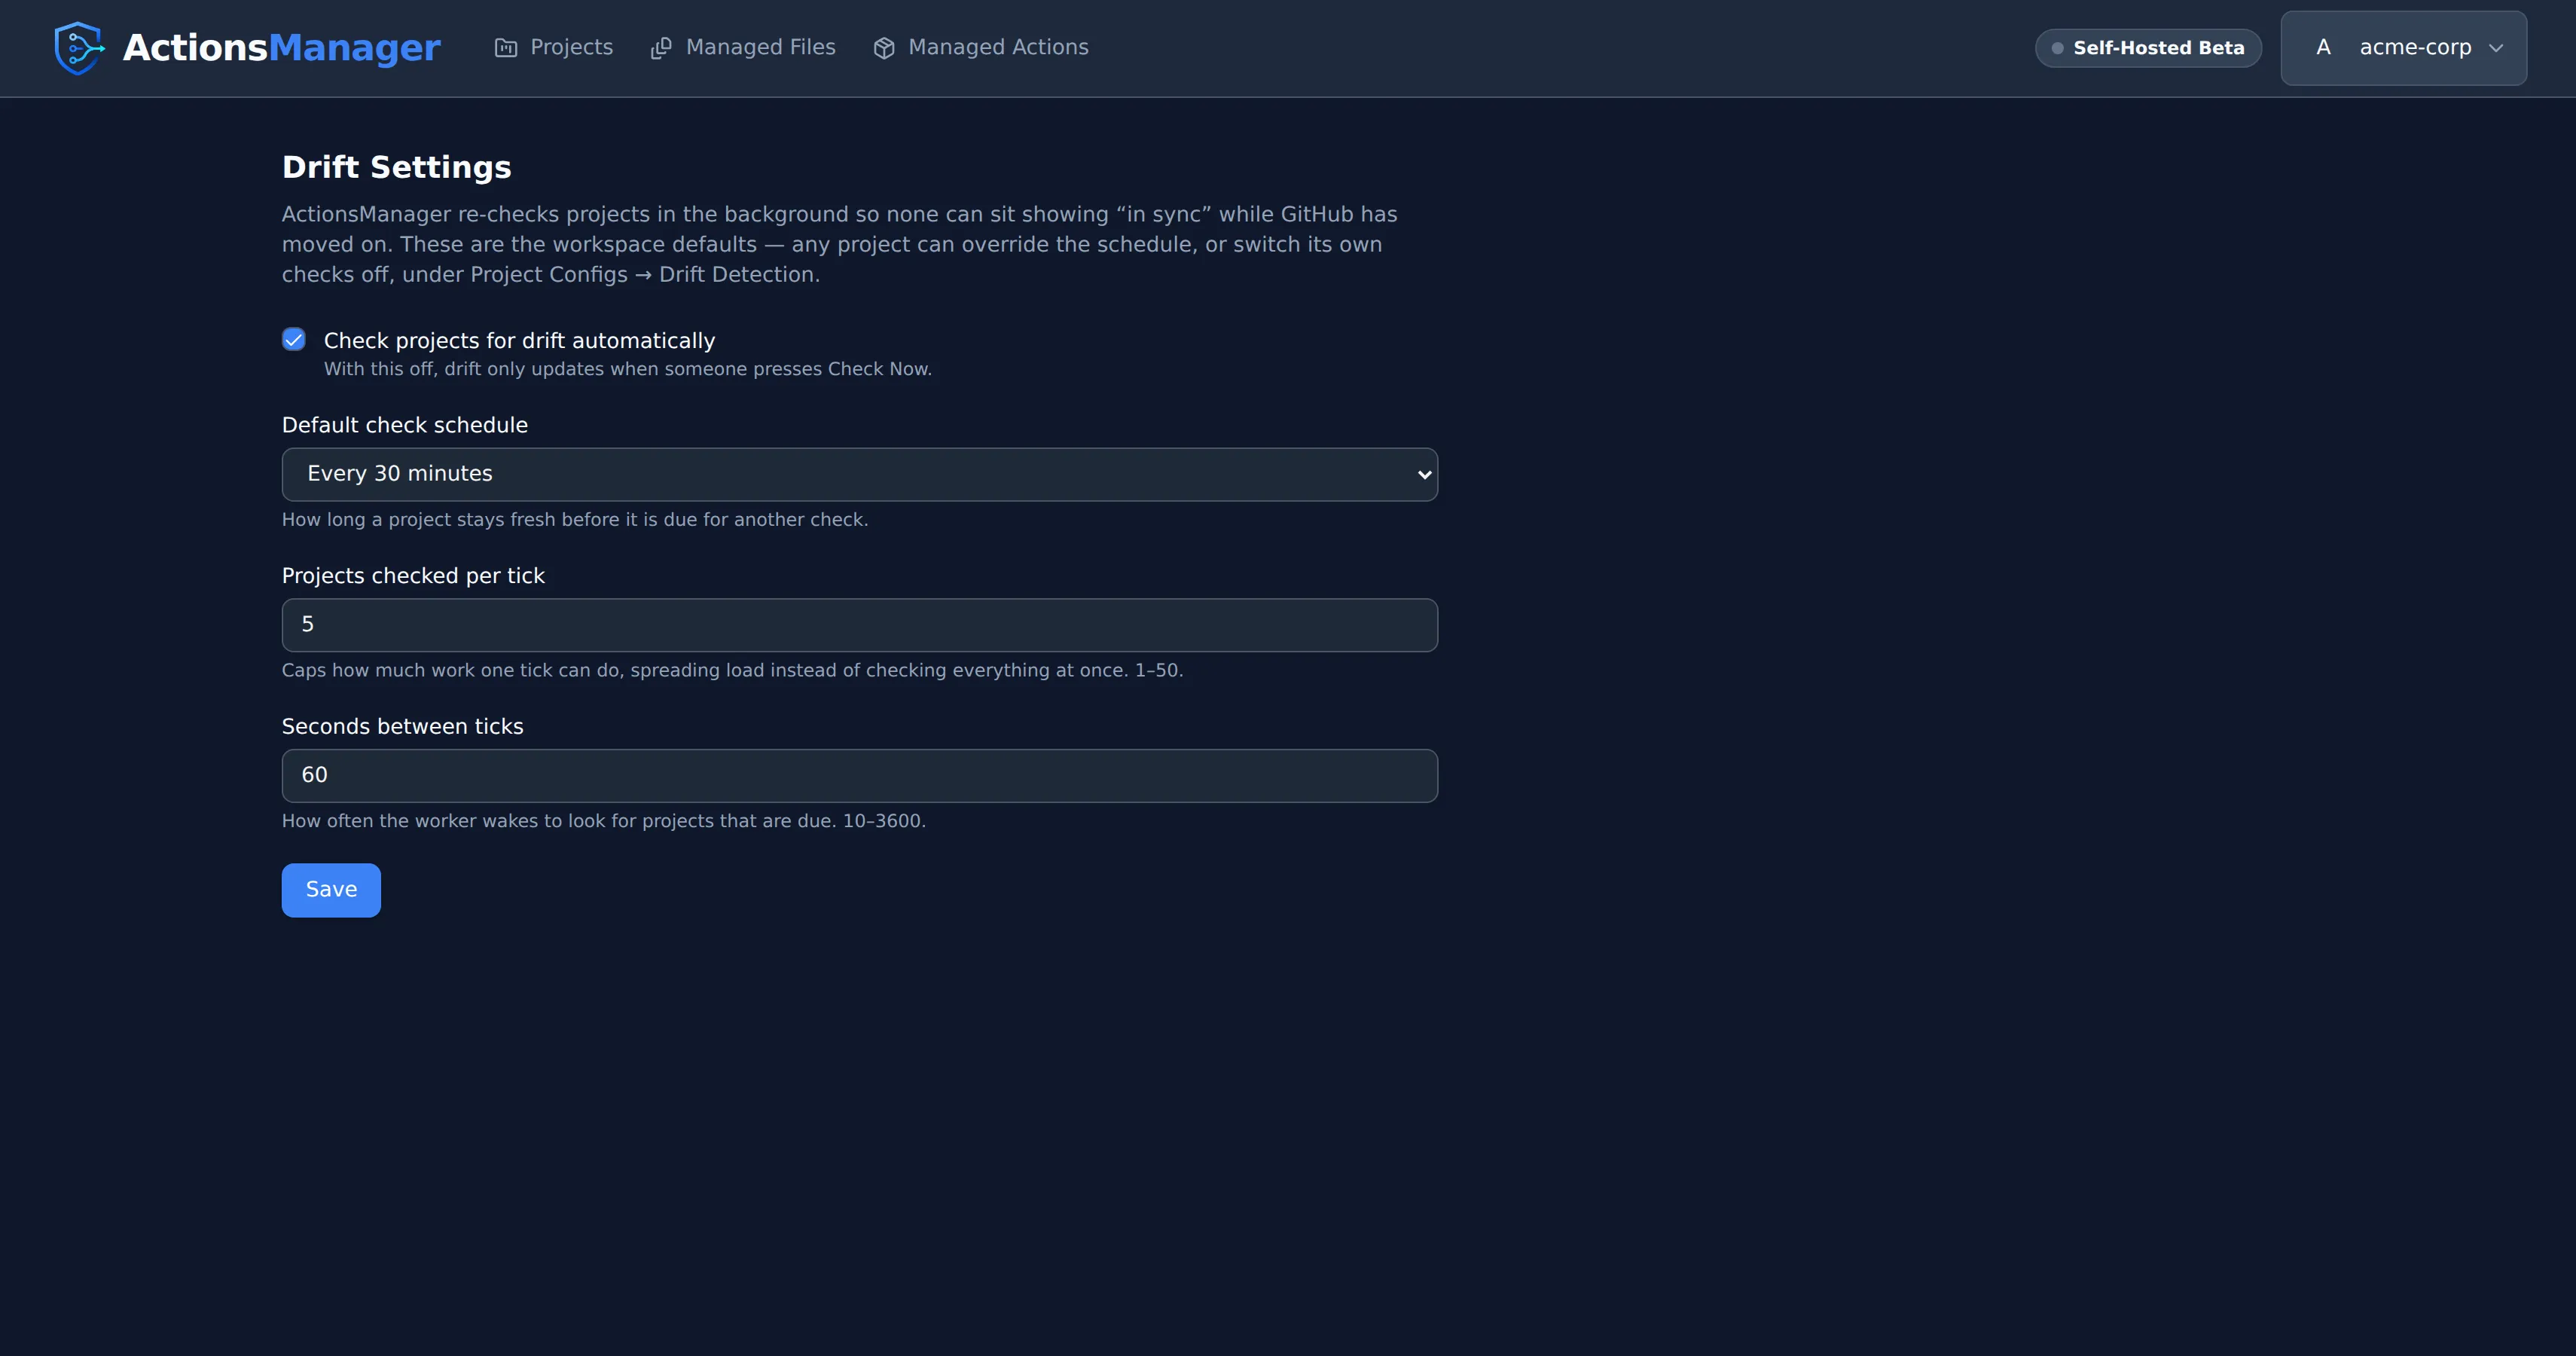Click the ActionsManager brand name
This screenshot has width=2576, height=1356.
[281, 48]
